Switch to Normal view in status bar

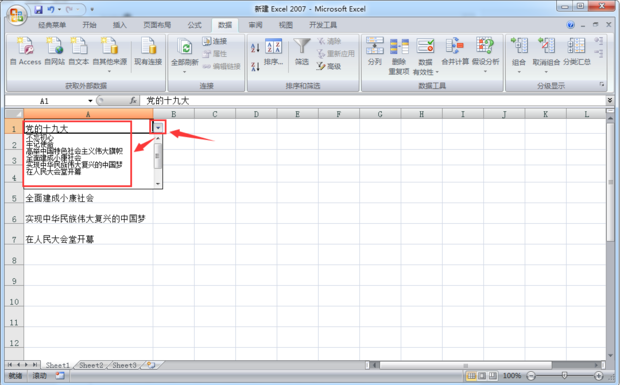coord(471,376)
